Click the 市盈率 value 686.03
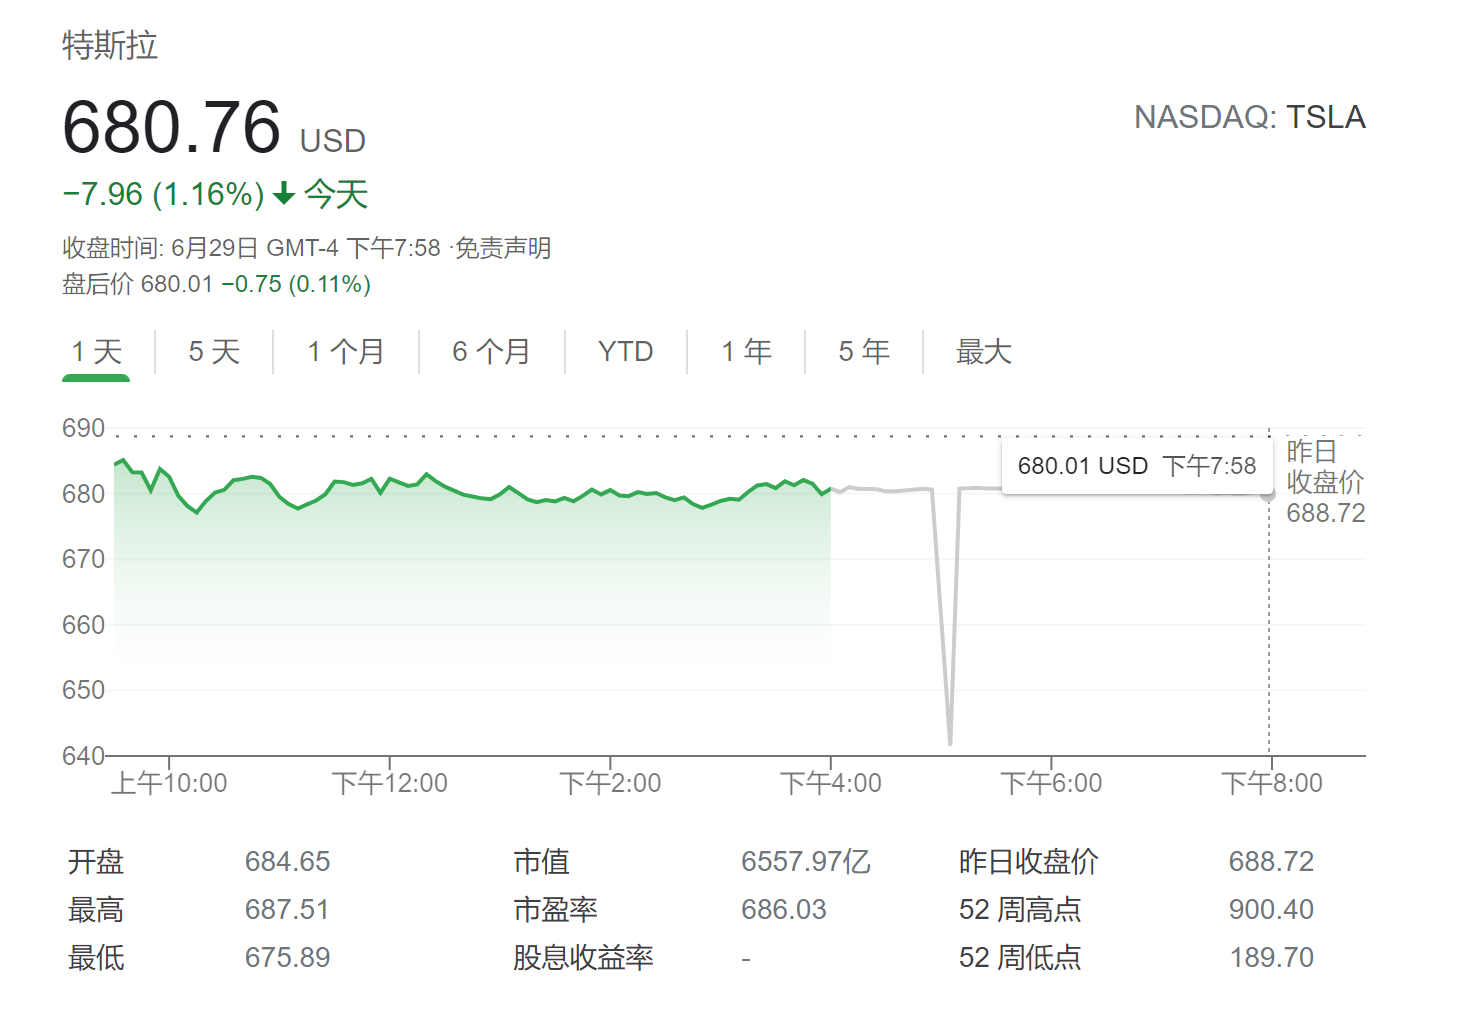This screenshot has height=1027, width=1467. click(784, 910)
